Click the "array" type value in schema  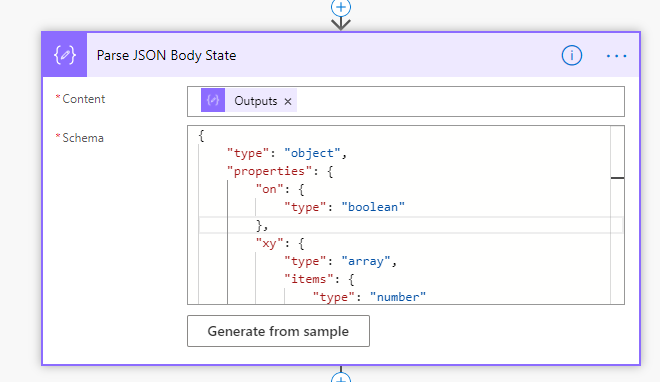tap(366, 261)
